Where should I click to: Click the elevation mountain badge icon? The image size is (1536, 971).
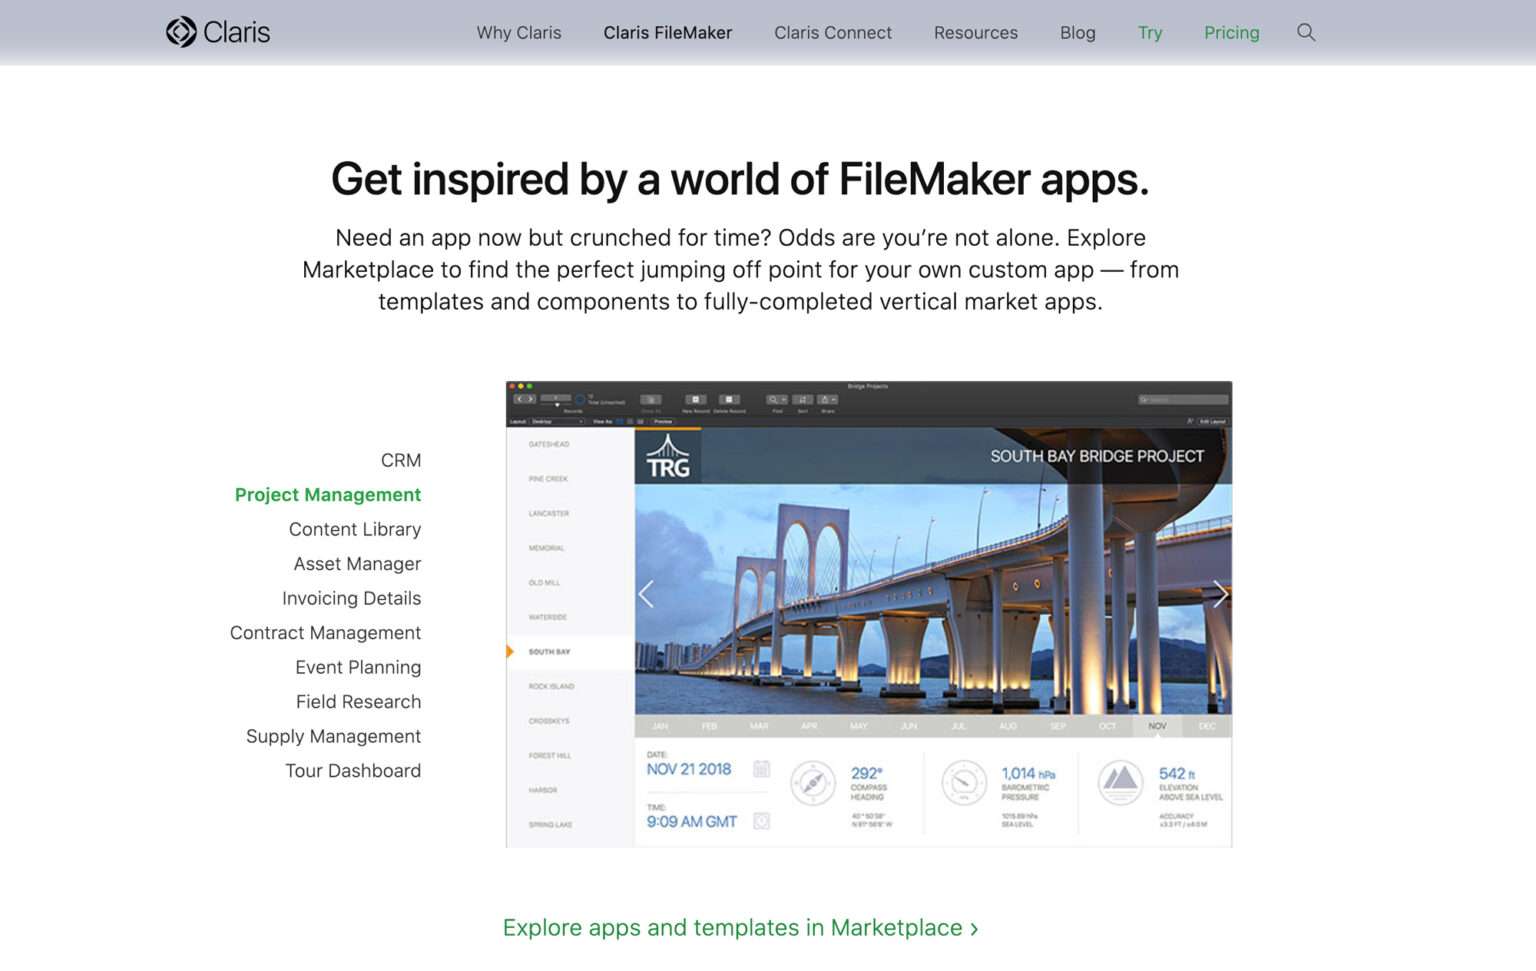tap(1118, 783)
